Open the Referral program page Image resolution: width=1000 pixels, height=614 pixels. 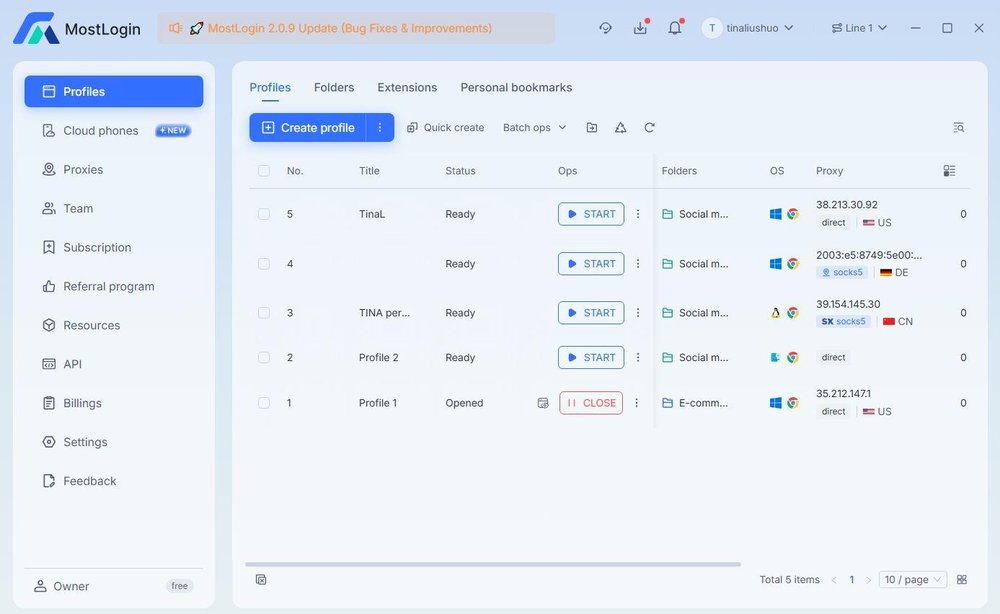(x=105, y=286)
